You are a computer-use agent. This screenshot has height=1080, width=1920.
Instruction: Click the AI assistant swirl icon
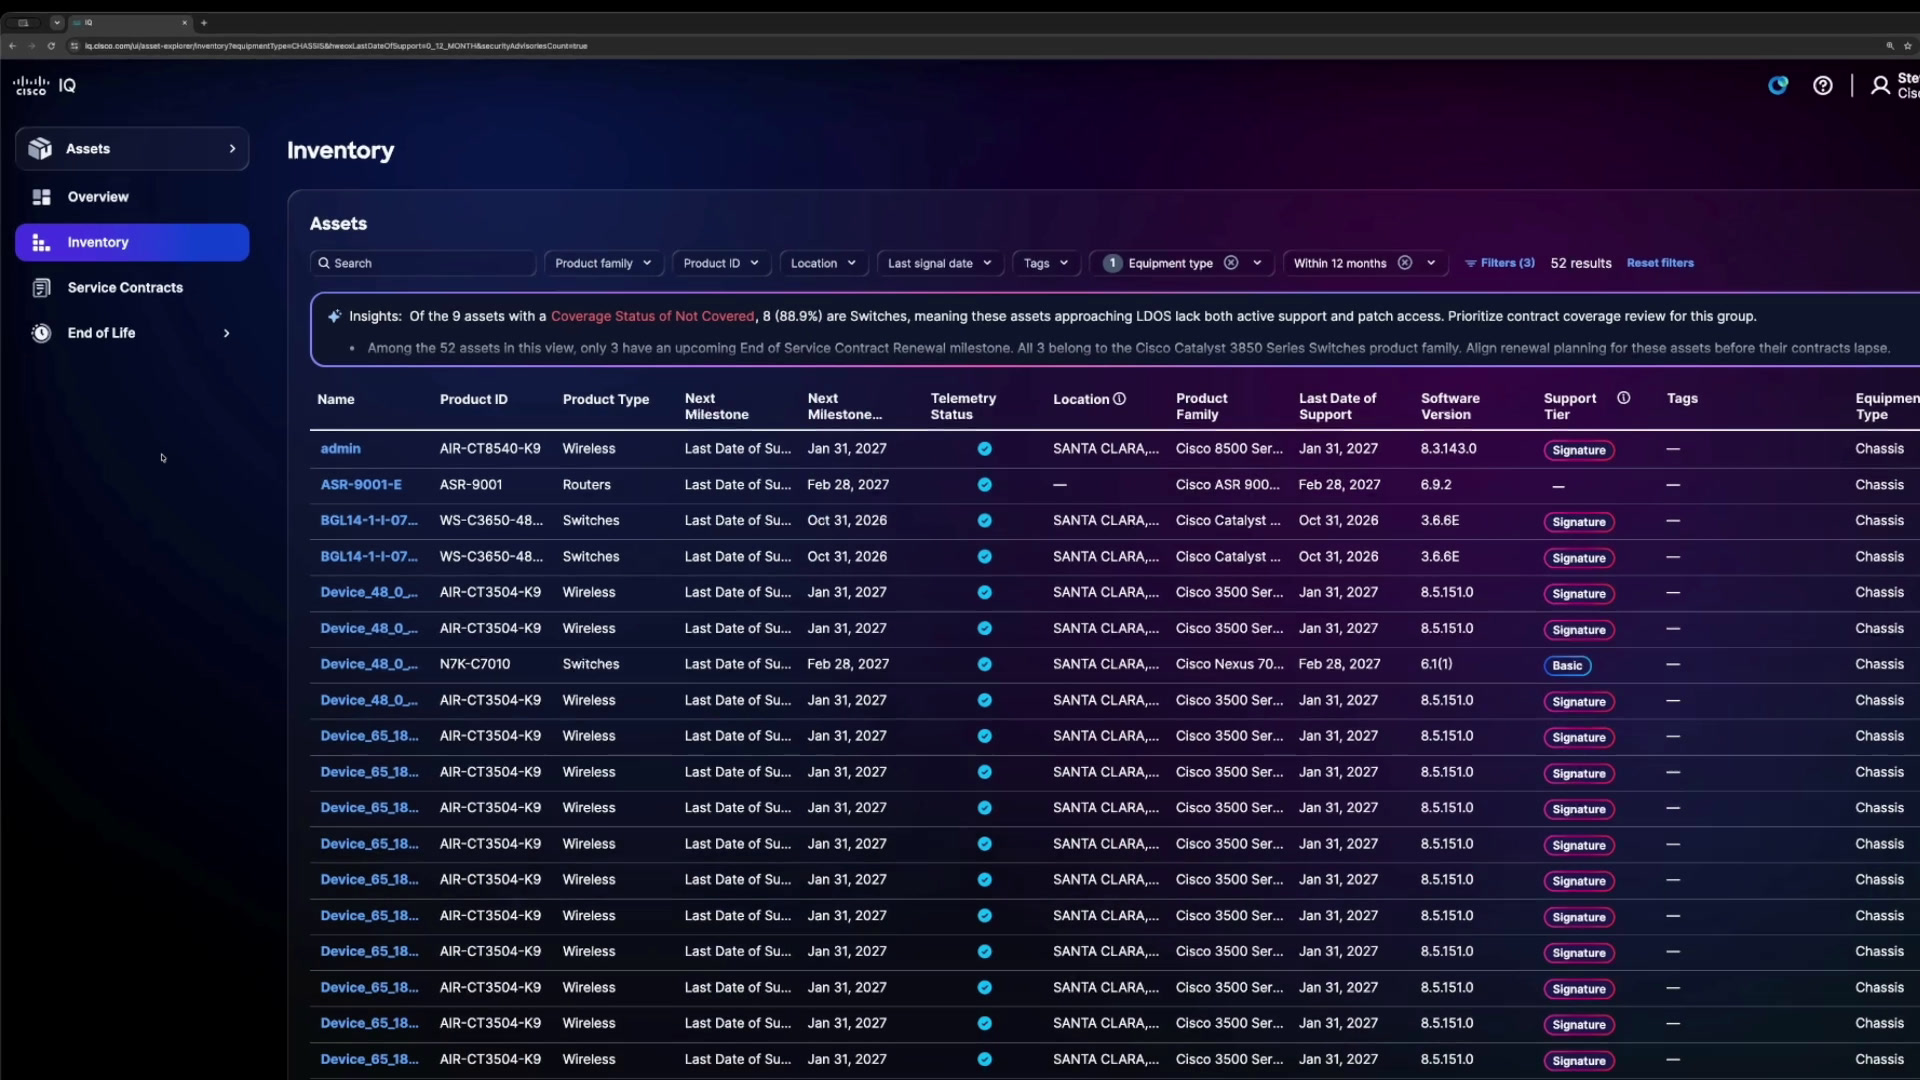tap(1777, 86)
